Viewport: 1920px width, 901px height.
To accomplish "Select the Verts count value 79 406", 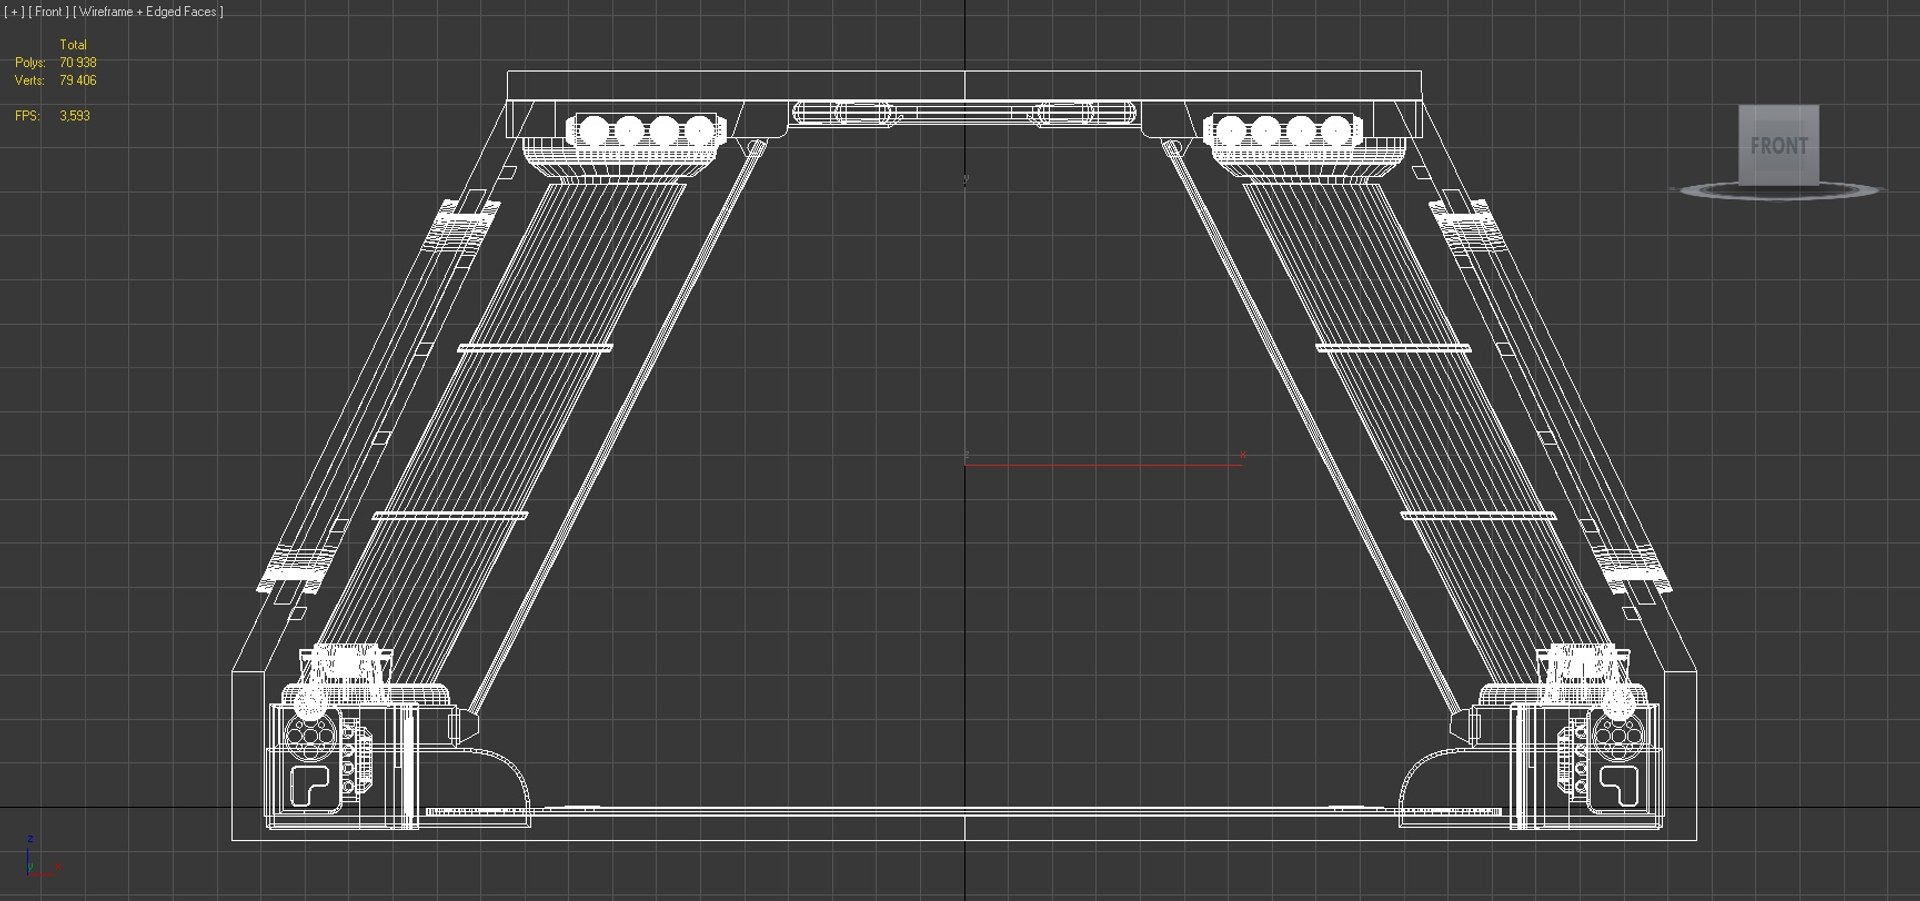I will [x=78, y=80].
